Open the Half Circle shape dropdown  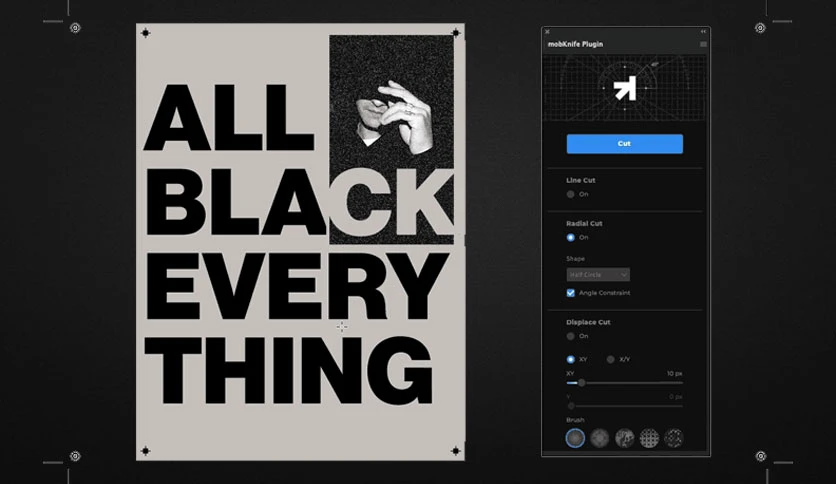[598, 275]
